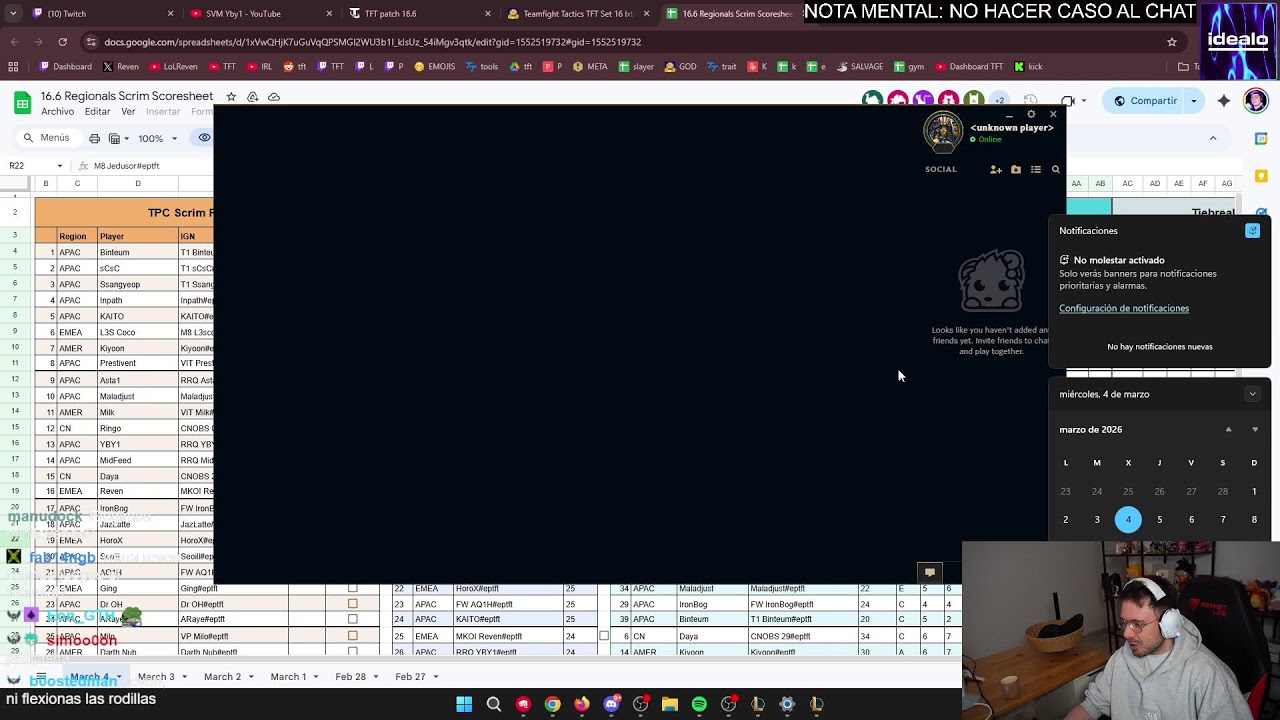Open the Gemini sparkle icon in Sheets
Viewport: 1280px width, 720px height.
pos(1224,101)
